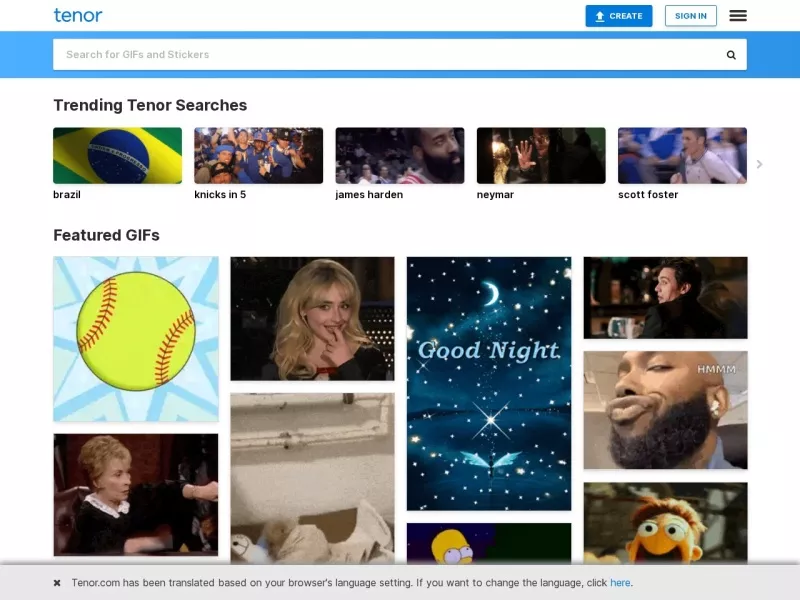
Task: Open the neymar trending thumbnail
Action: tap(541, 156)
